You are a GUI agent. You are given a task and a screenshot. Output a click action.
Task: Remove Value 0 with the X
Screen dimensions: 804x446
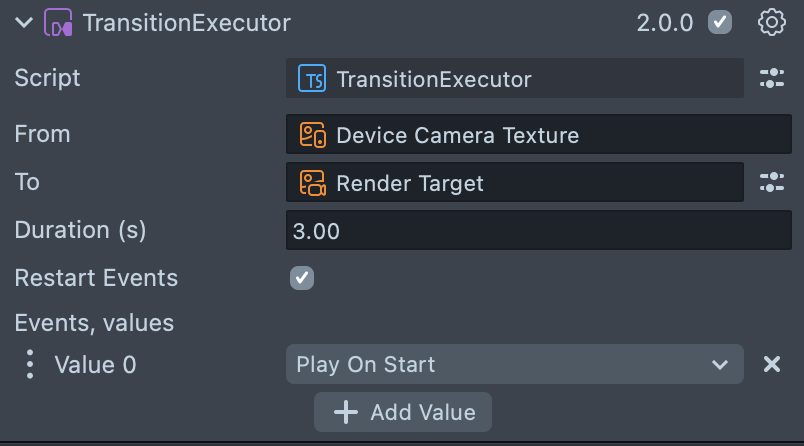[x=772, y=365]
